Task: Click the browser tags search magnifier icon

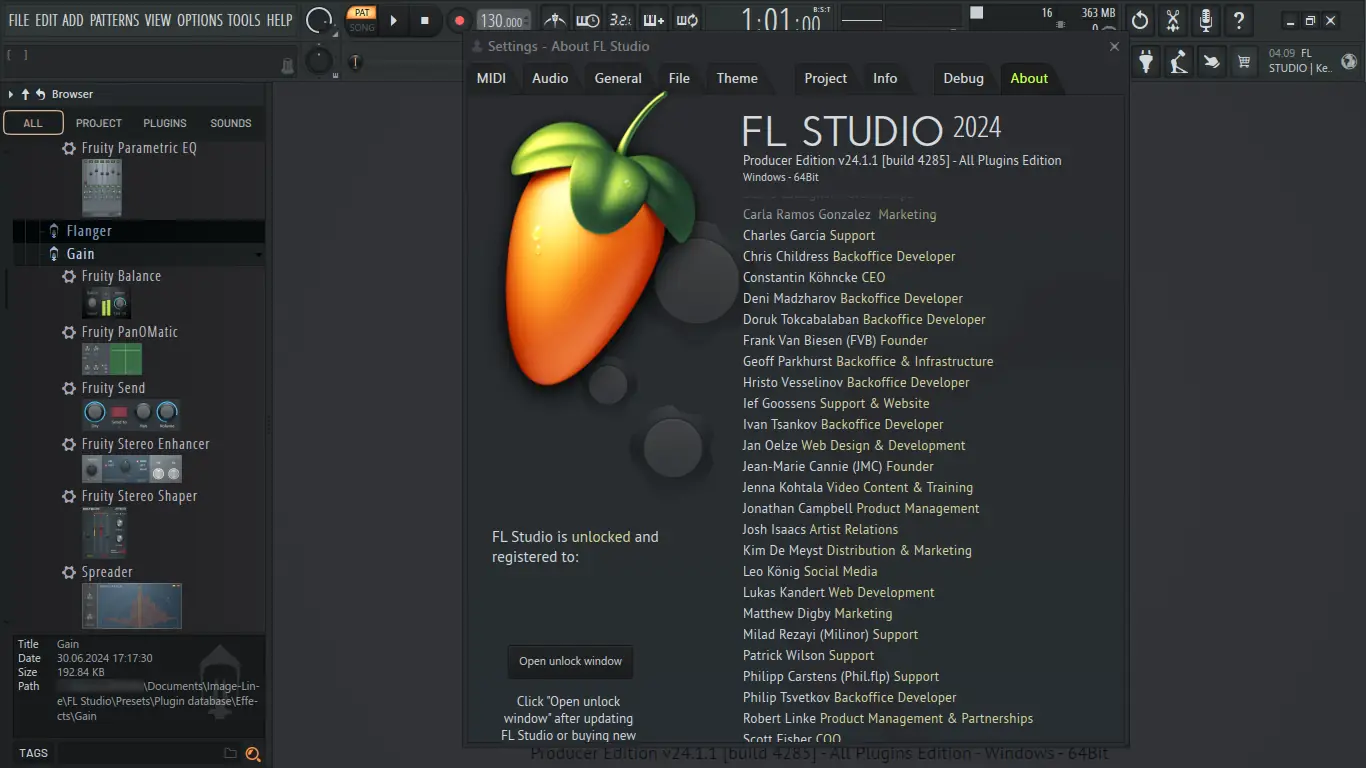Action: 253,754
